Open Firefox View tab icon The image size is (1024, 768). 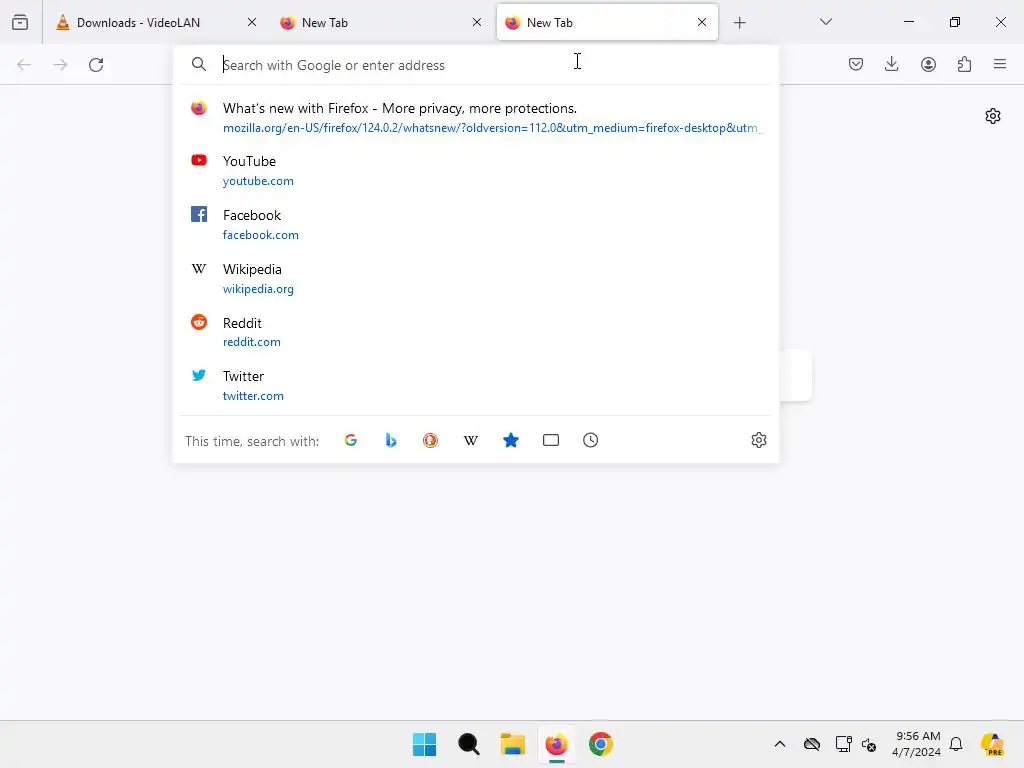point(20,22)
